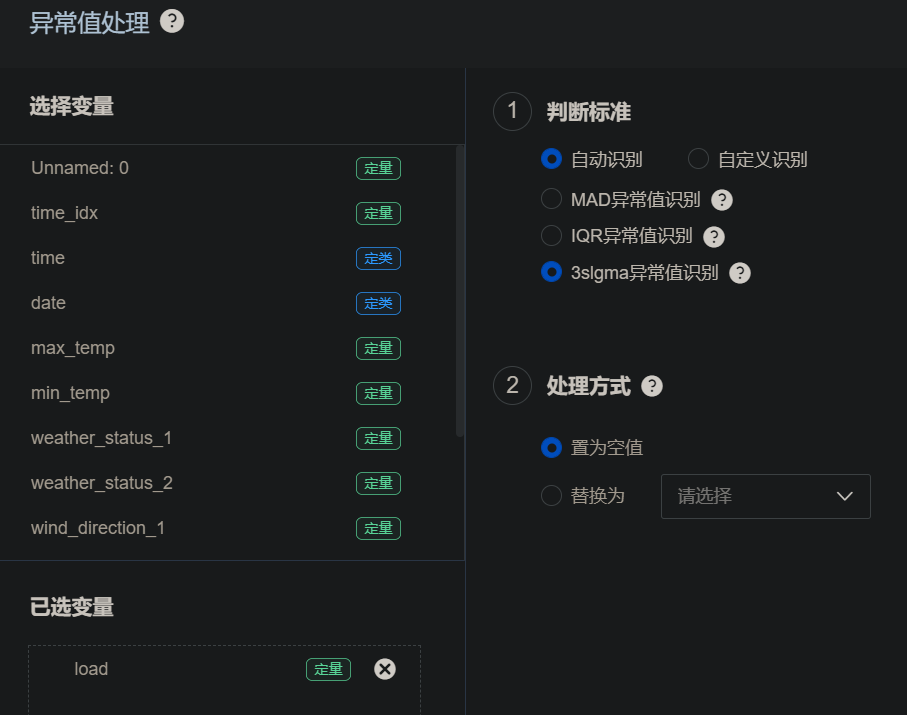Select the 自动识别 radio option
Viewport: 907px width, 715px height.
pyautogui.click(x=551, y=159)
